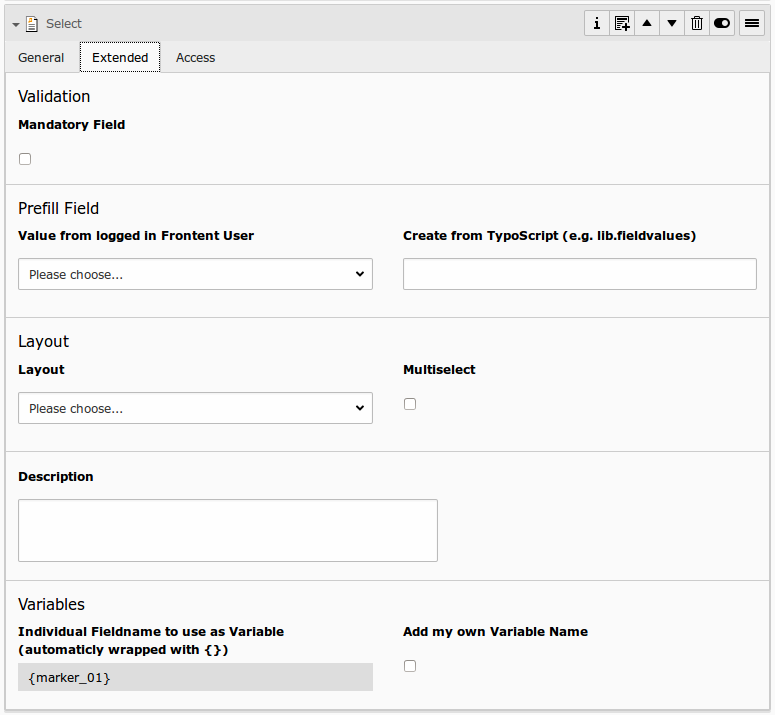Open Value from logged in Frontent User dropdown
The height and width of the screenshot is (715, 775).
pyautogui.click(x=195, y=274)
